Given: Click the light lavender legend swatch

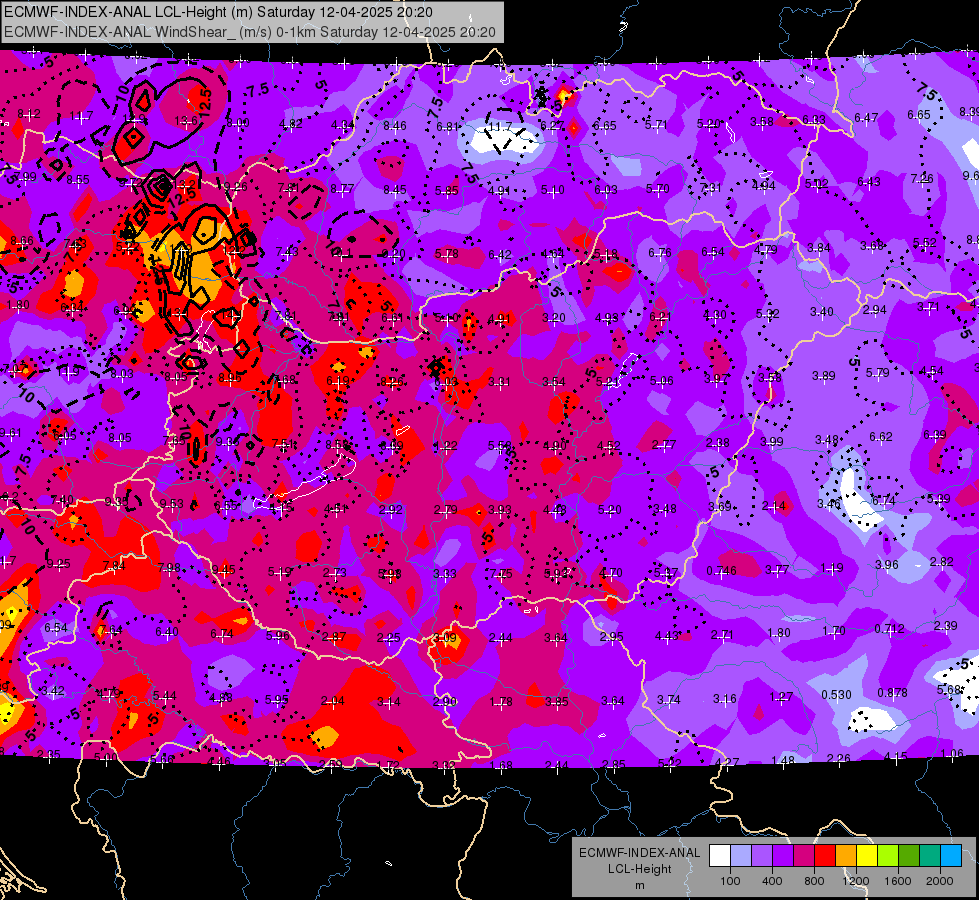Looking at the screenshot, I should click(741, 855).
